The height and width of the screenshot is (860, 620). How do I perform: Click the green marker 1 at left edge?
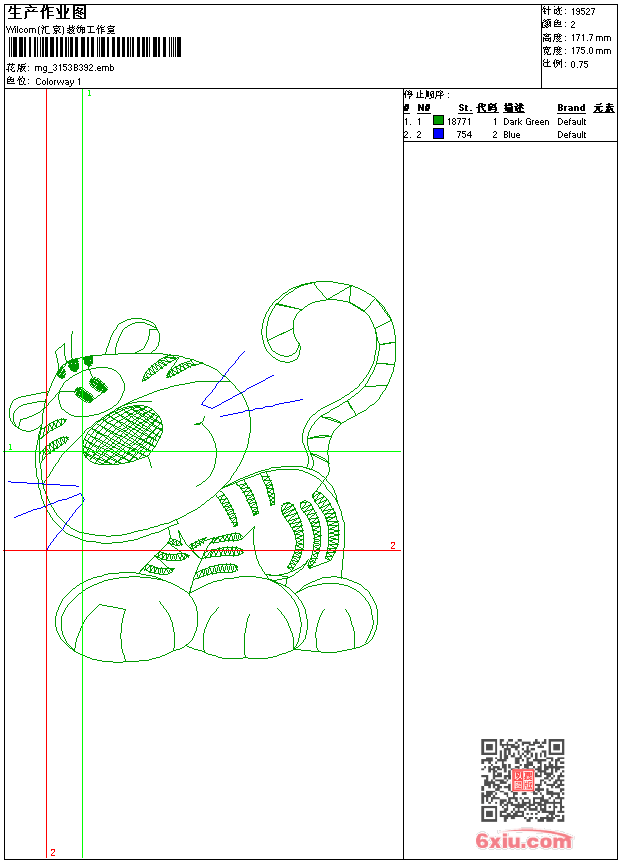click(x=10, y=447)
